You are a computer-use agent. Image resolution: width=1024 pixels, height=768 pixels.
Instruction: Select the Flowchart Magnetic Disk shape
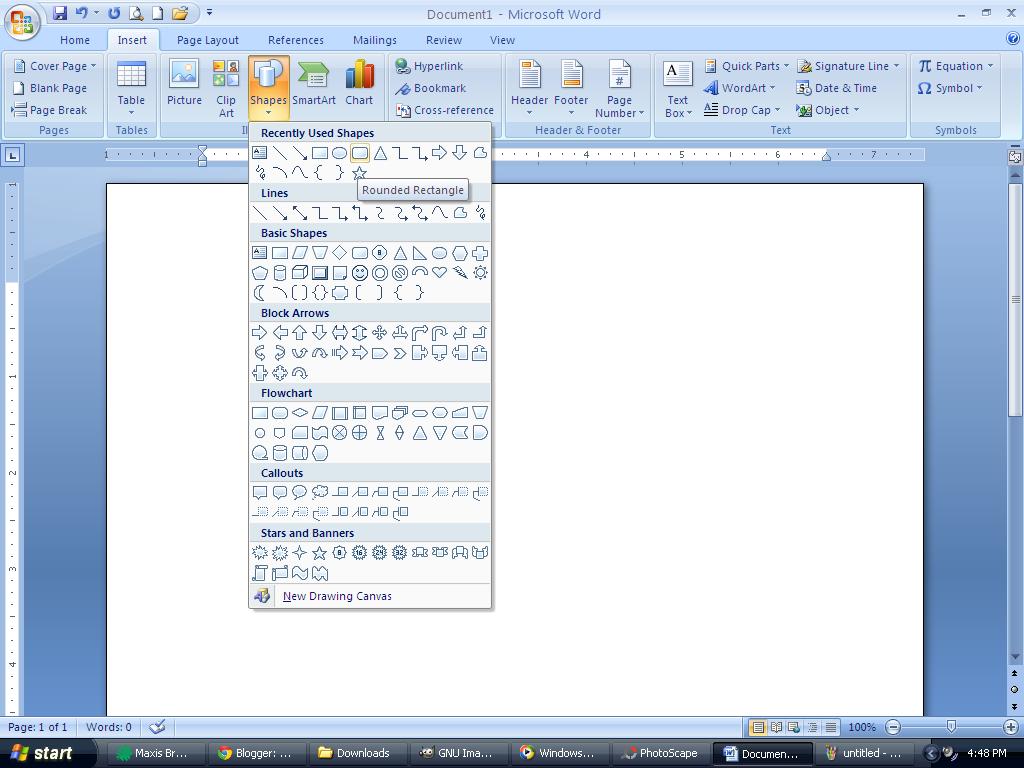[280, 453]
